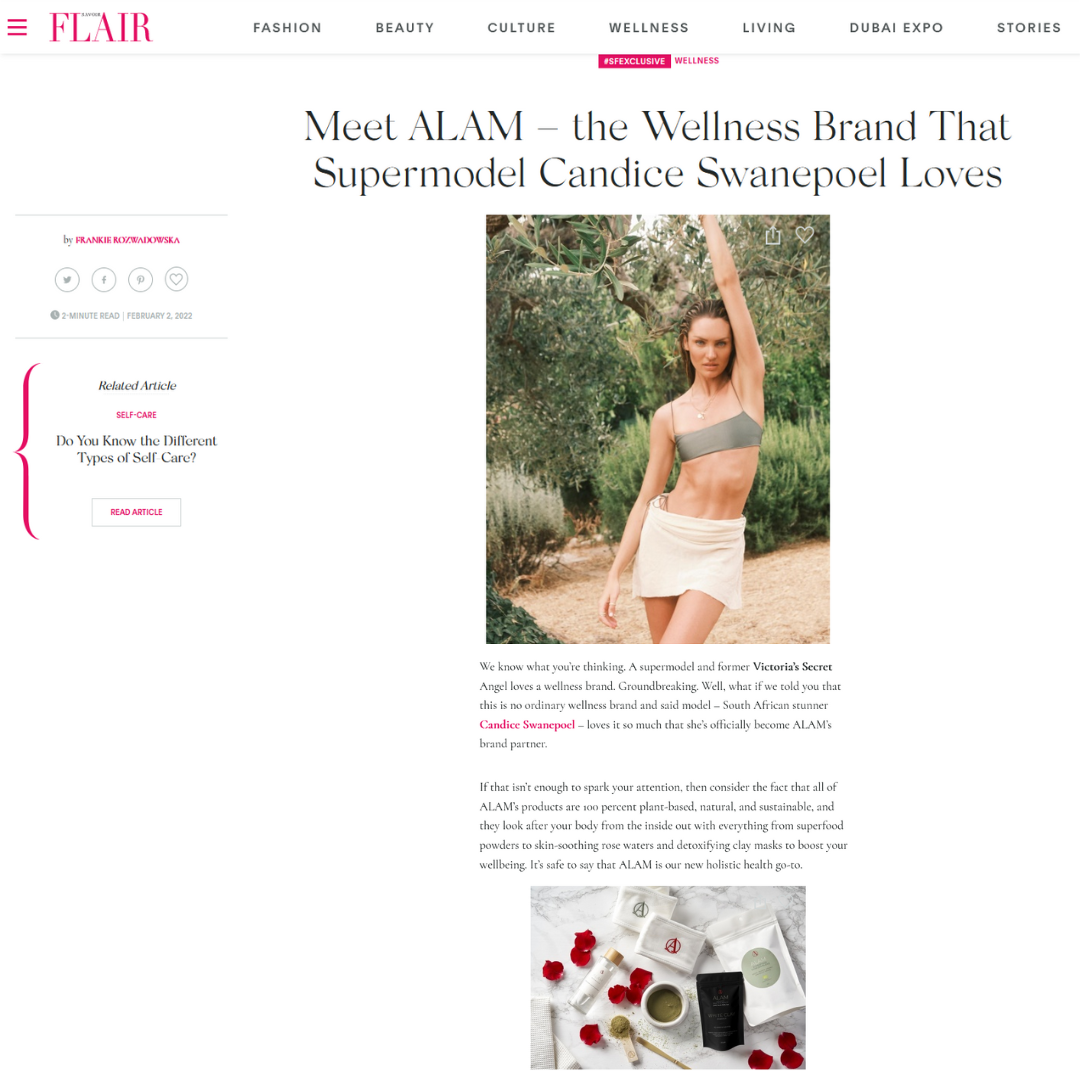Open the hamburger menu icon
Image resolution: width=1080 pixels, height=1080 pixels.
(x=17, y=28)
